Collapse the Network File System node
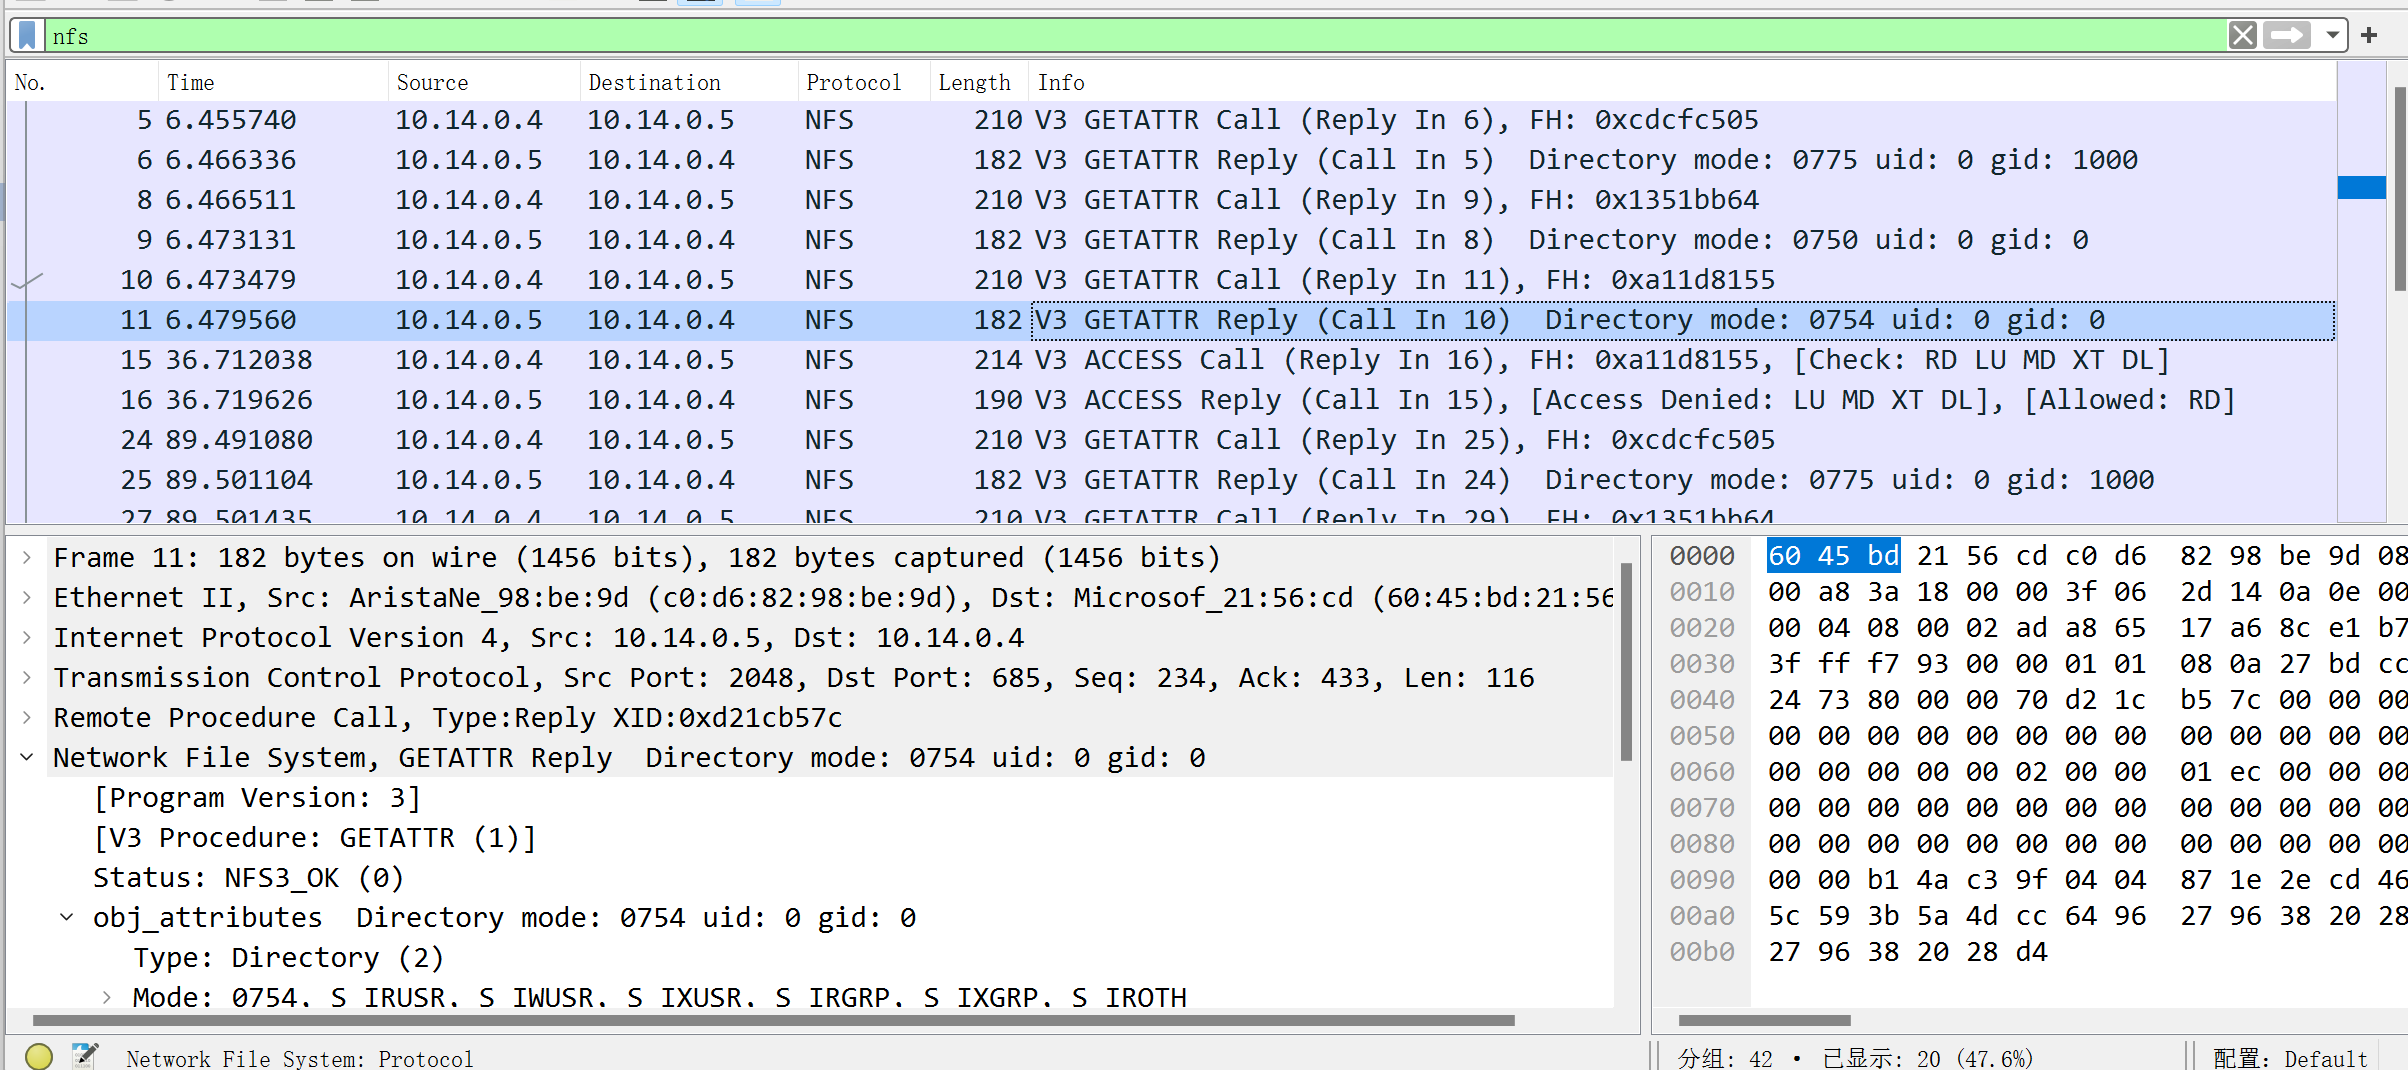This screenshot has width=2408, height=1070. (27, 758)
